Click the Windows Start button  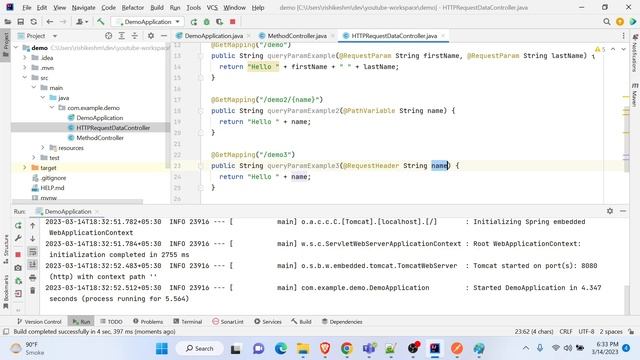coord(162,349)
